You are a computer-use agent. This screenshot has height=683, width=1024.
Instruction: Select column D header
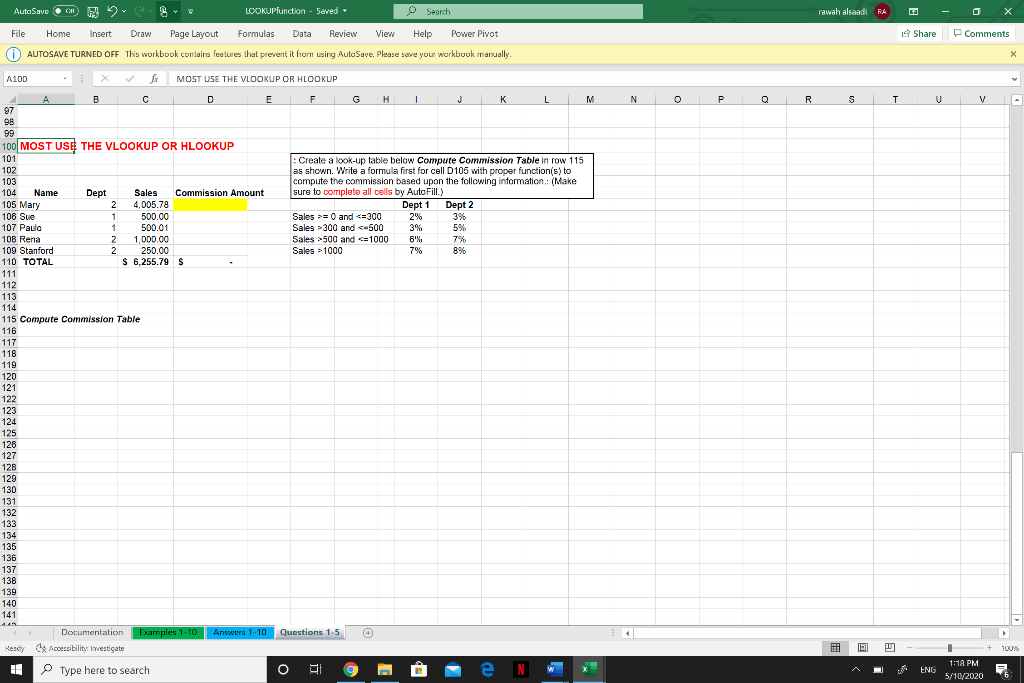pyautogui.click(x=210, y=99)
